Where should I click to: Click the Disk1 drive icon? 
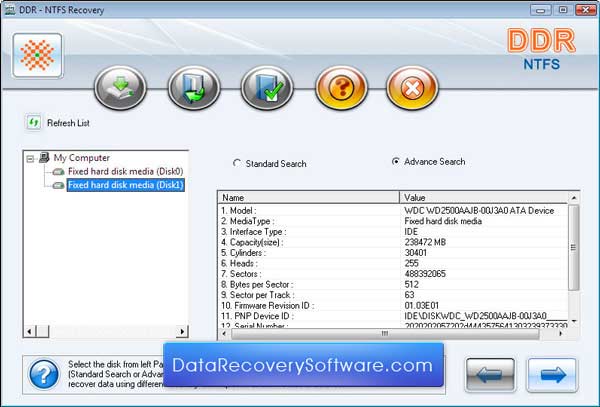(x=58, y=185)
